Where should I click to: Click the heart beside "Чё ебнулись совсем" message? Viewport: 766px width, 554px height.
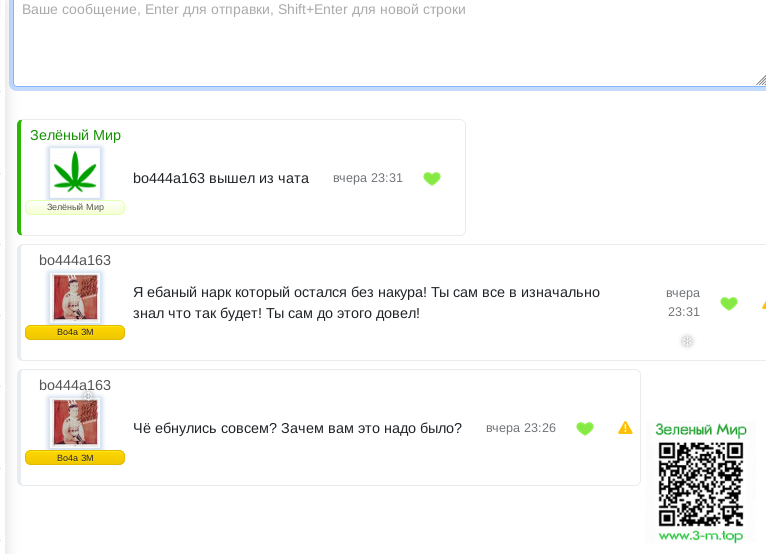click(585, 429)
